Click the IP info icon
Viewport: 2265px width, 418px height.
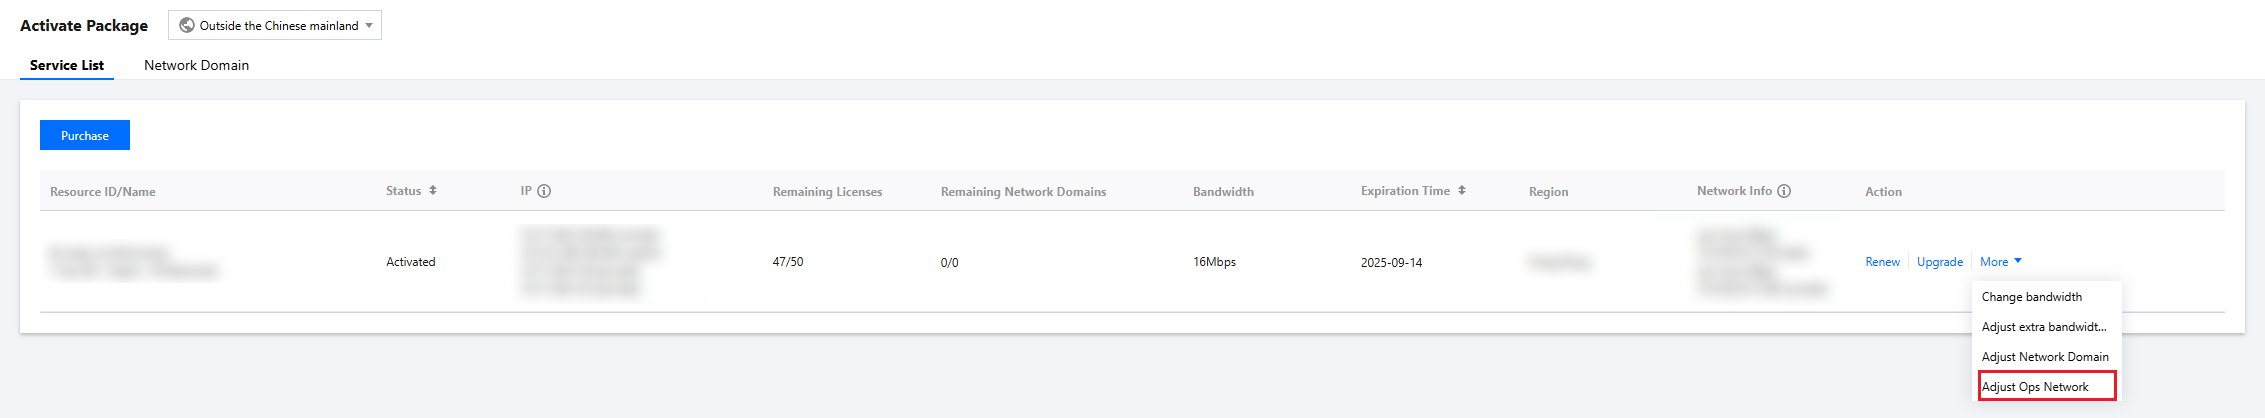(544, 191)
